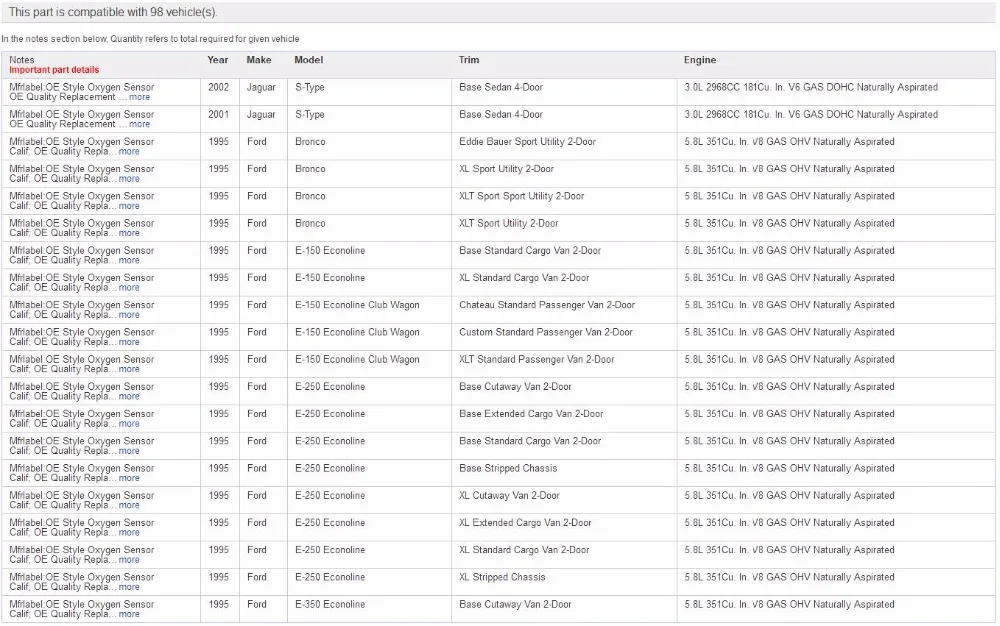Expand 'more' for Bronco Eddie Bauer row
The image size is (1000, 626).
click(x=129, y=152)
